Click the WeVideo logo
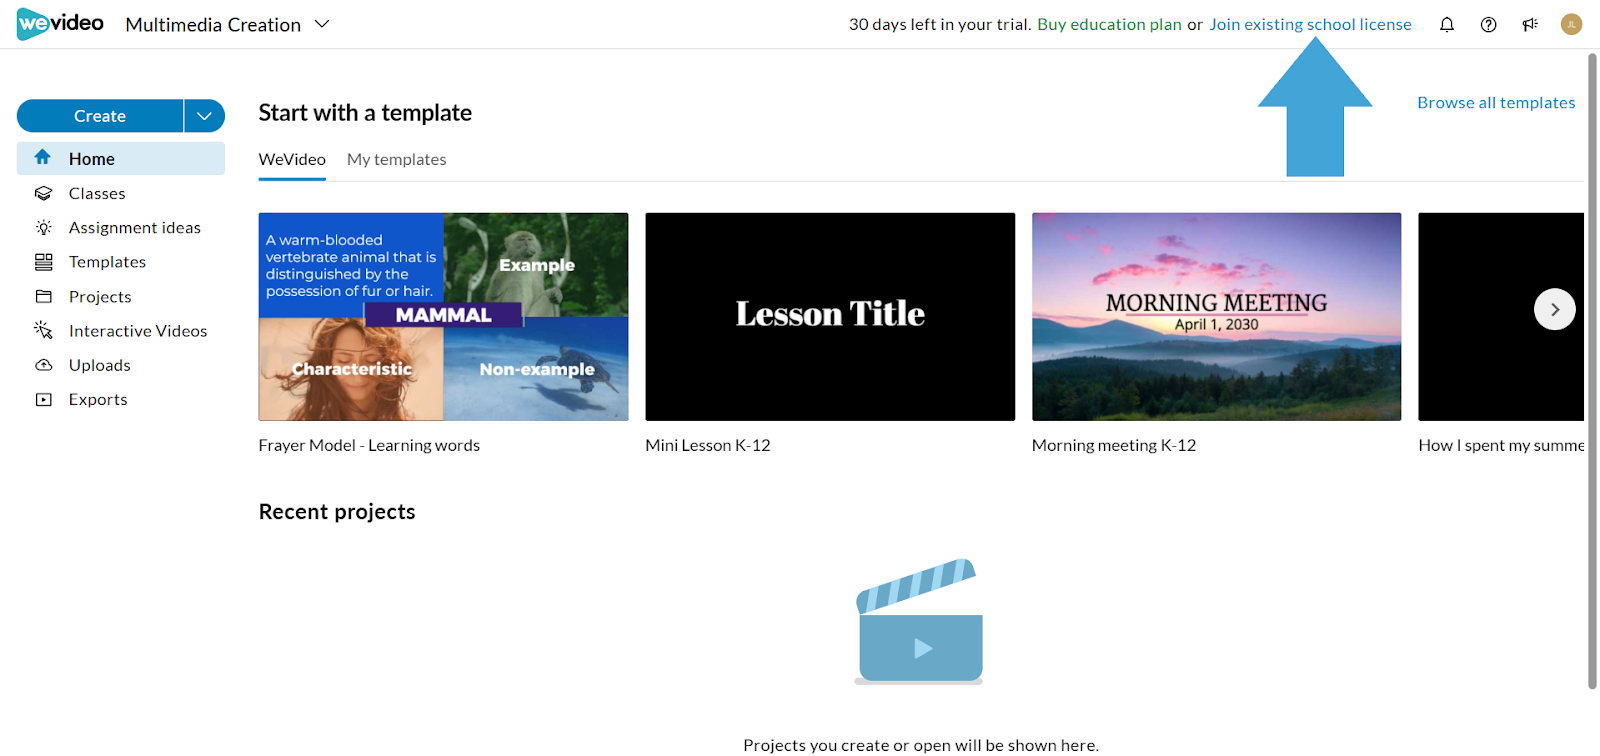 pyautogui.click(x=60, y=24)
